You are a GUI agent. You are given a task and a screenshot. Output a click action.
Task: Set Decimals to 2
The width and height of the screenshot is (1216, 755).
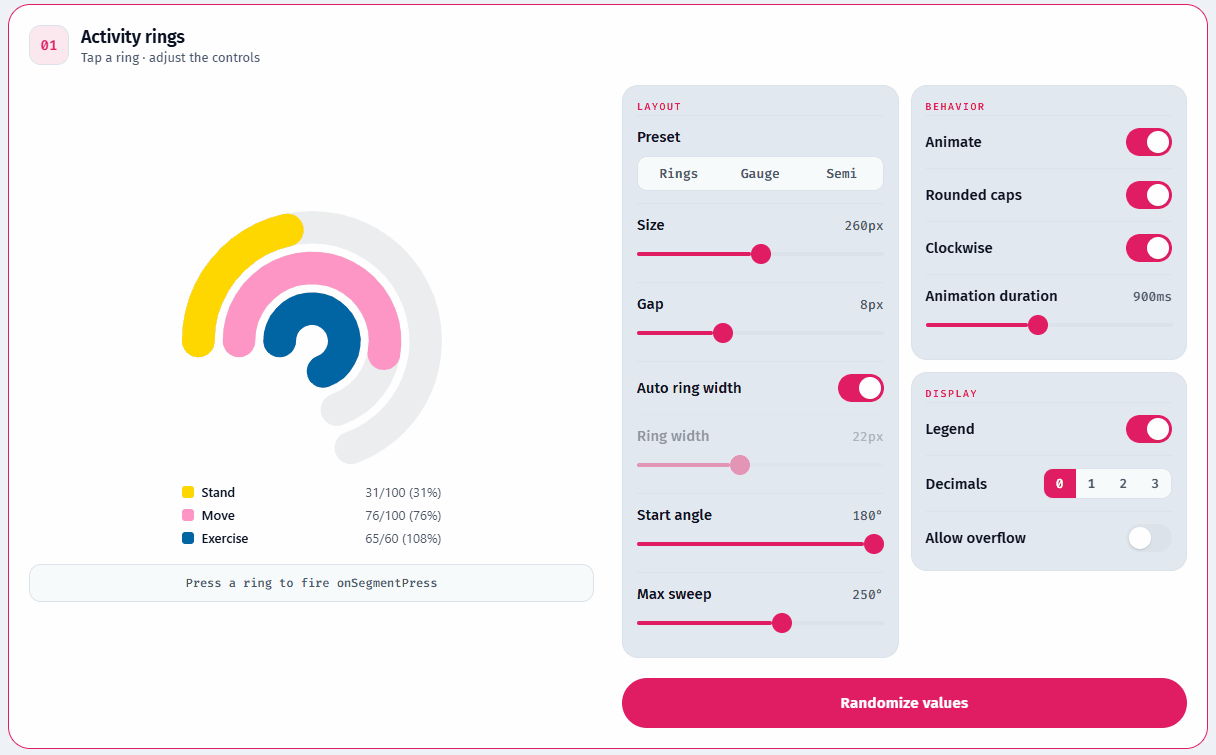click(x=1123, y=484)
